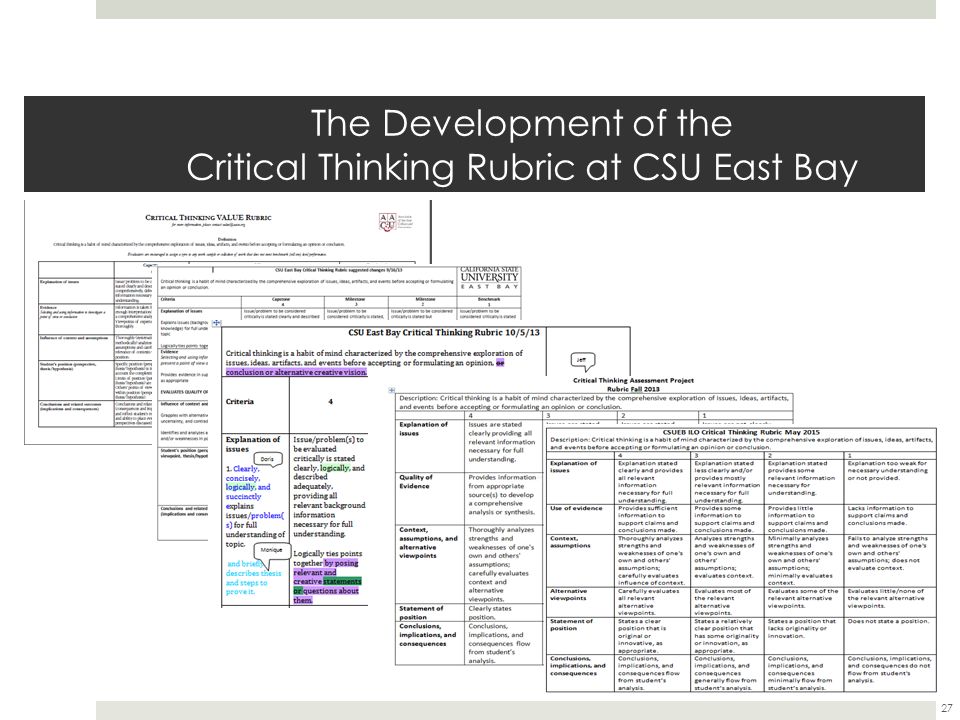Image resolution: width=960 pixels, height=720 pixels.
Task: Click the slide title "The Development of the"
Action: (521, 123)
